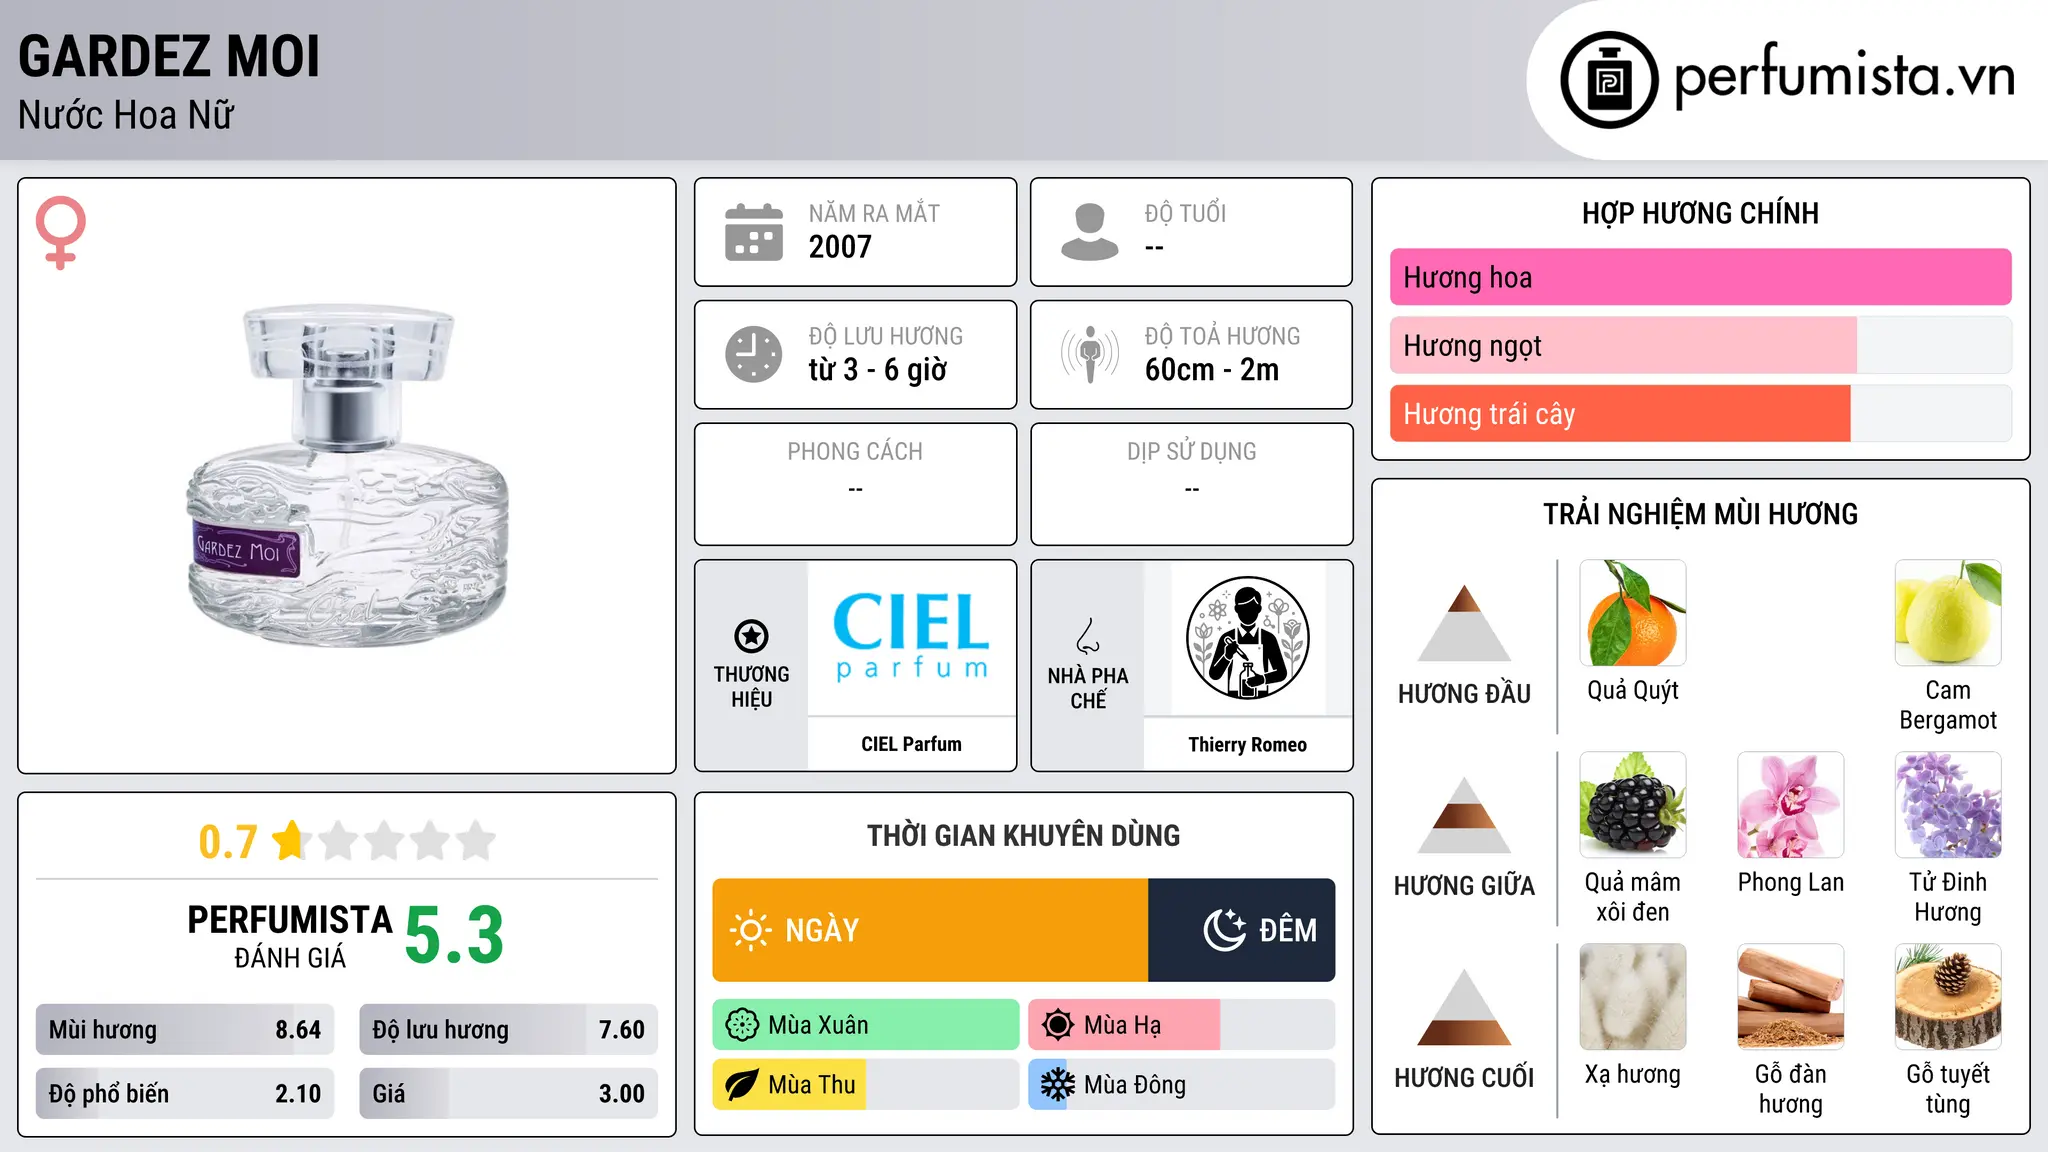
Task: Click the flower icon for Mùa Xuân
Action: click(x=742, y=1025)
